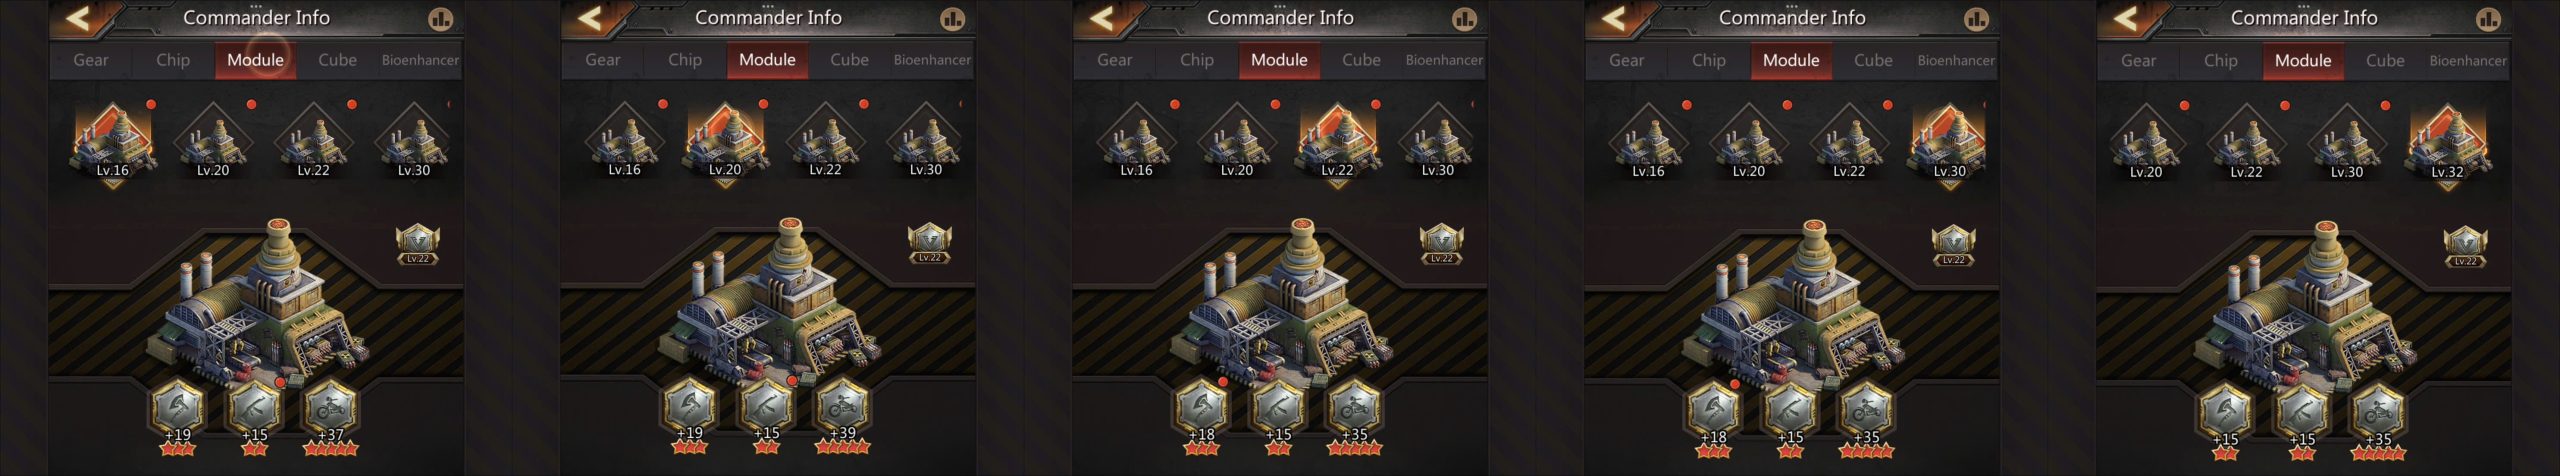Tap the Lv.22 V badge in the rightmost panel

2466,246
